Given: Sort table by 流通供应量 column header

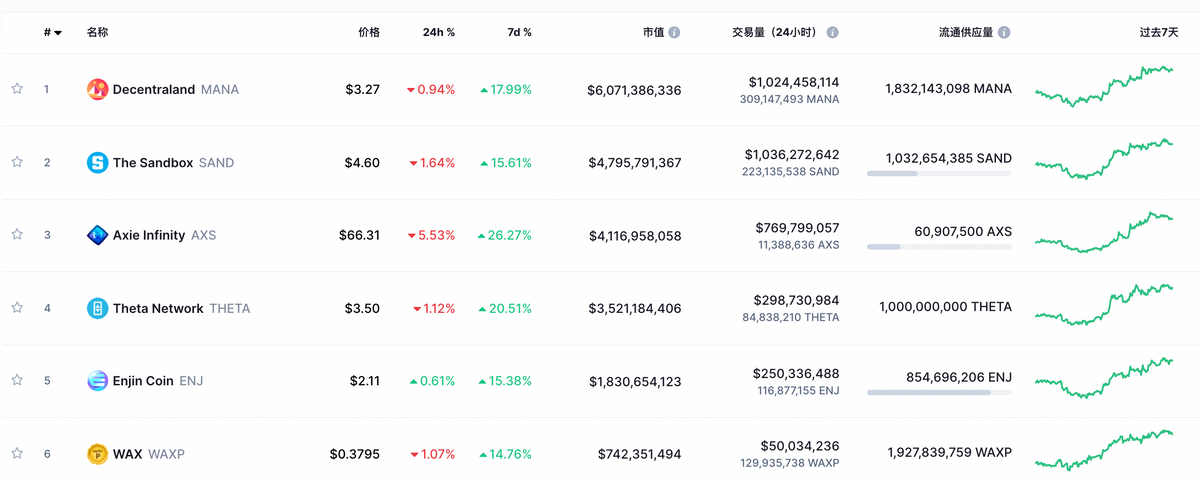Looking at the screenshot, I should 966,32.
